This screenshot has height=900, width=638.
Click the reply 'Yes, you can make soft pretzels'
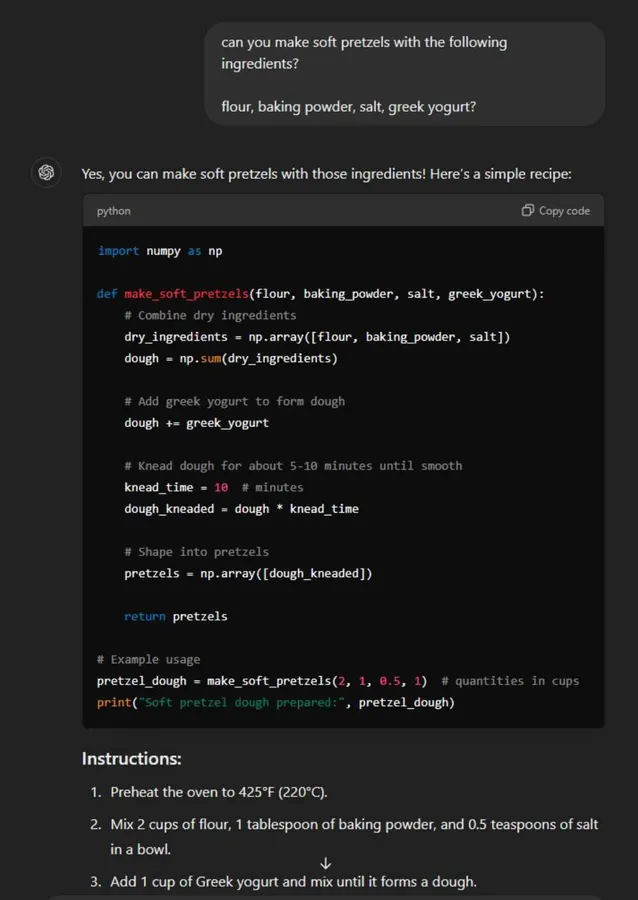click(326, 173)
